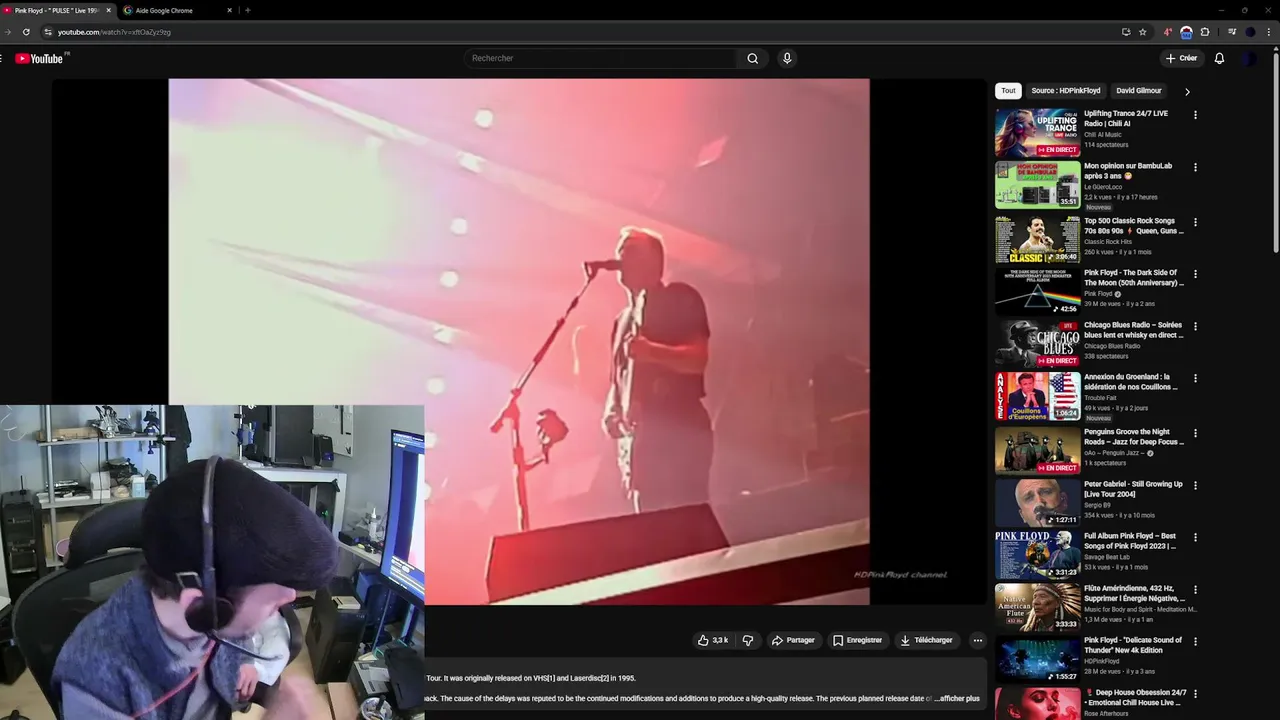Click the Télécharger download button
The height and width of the screenshot is (720, 1280).
926,640
